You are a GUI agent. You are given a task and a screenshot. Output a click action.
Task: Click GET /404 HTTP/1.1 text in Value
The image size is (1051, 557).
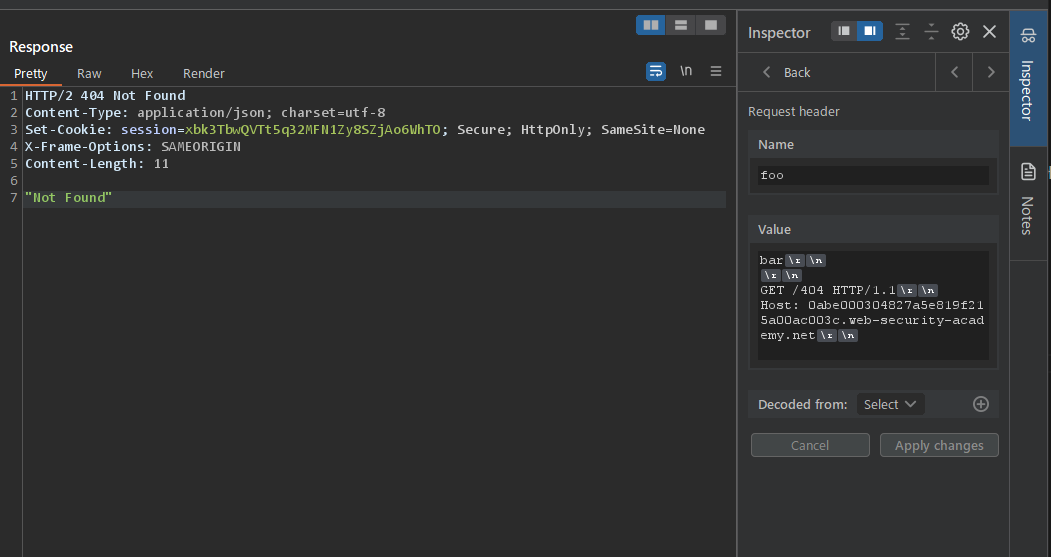828,290
